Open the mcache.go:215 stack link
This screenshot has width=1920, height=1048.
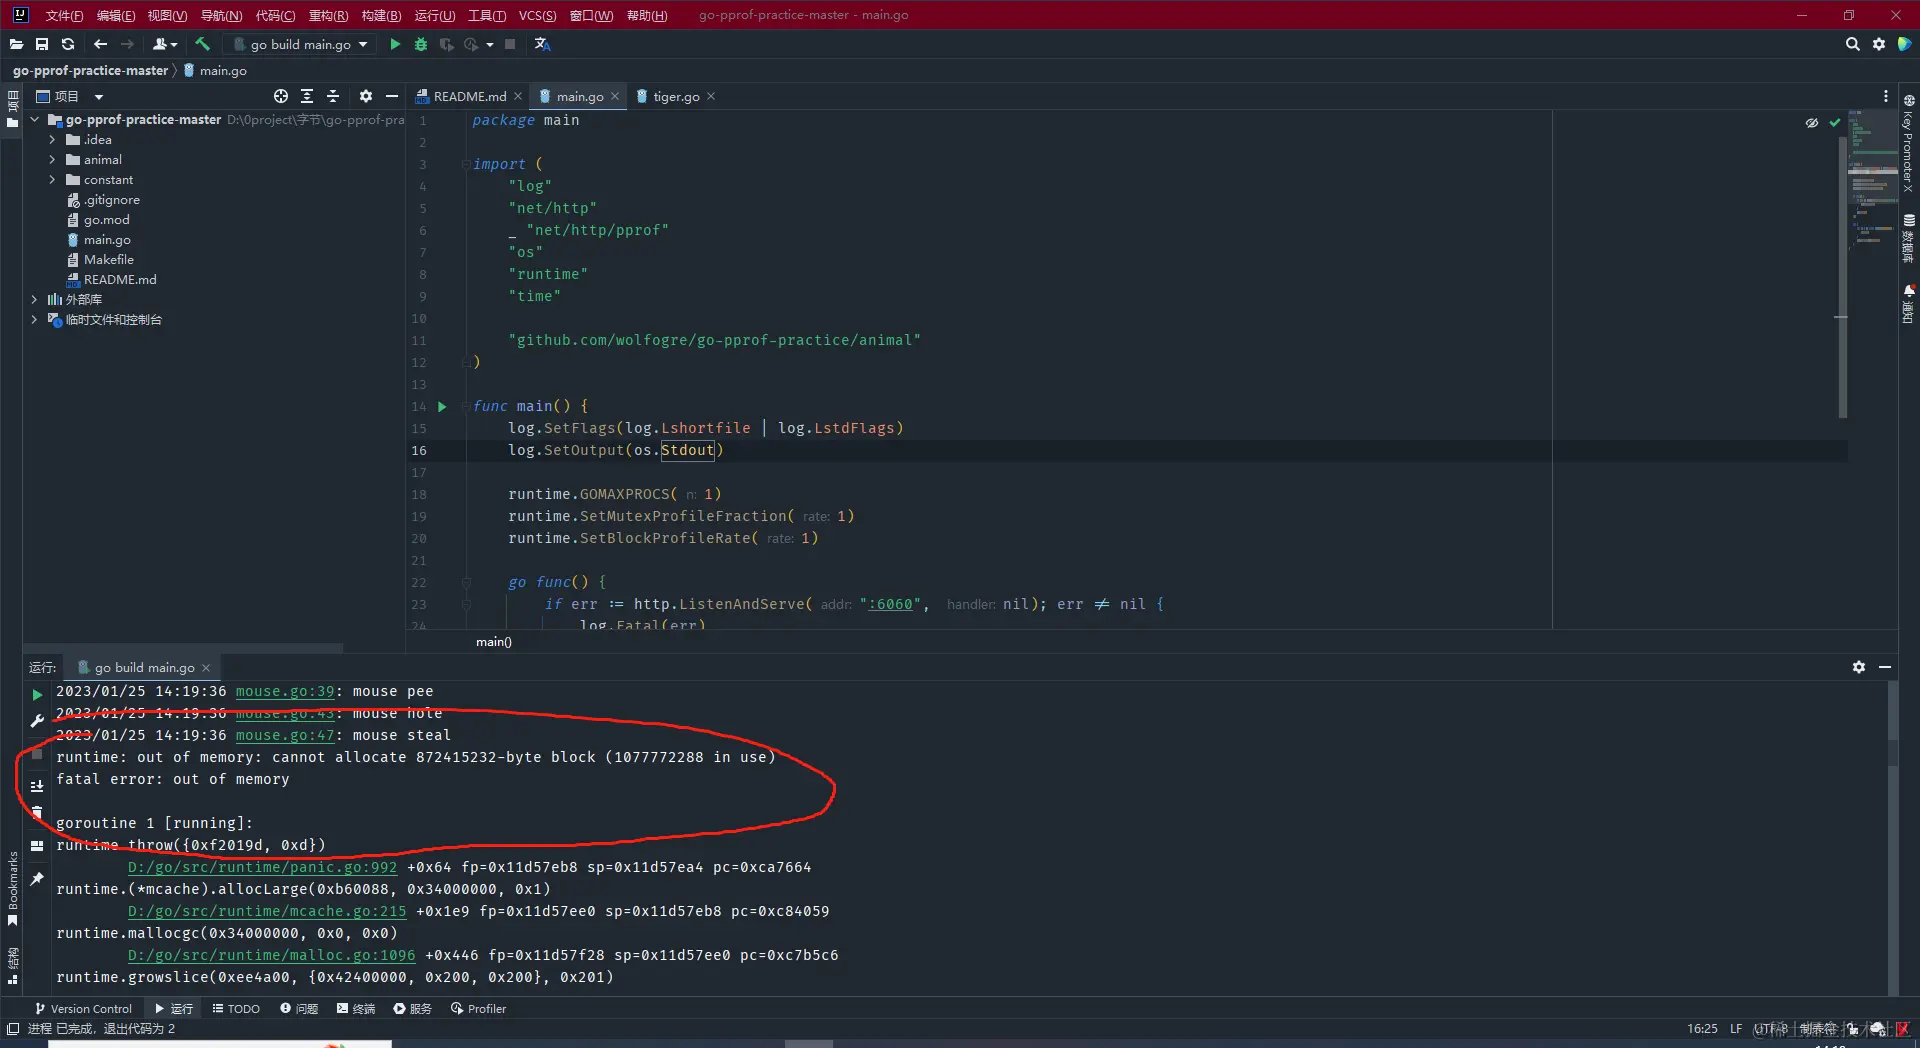pyautogui.click(x=267, y=911)
